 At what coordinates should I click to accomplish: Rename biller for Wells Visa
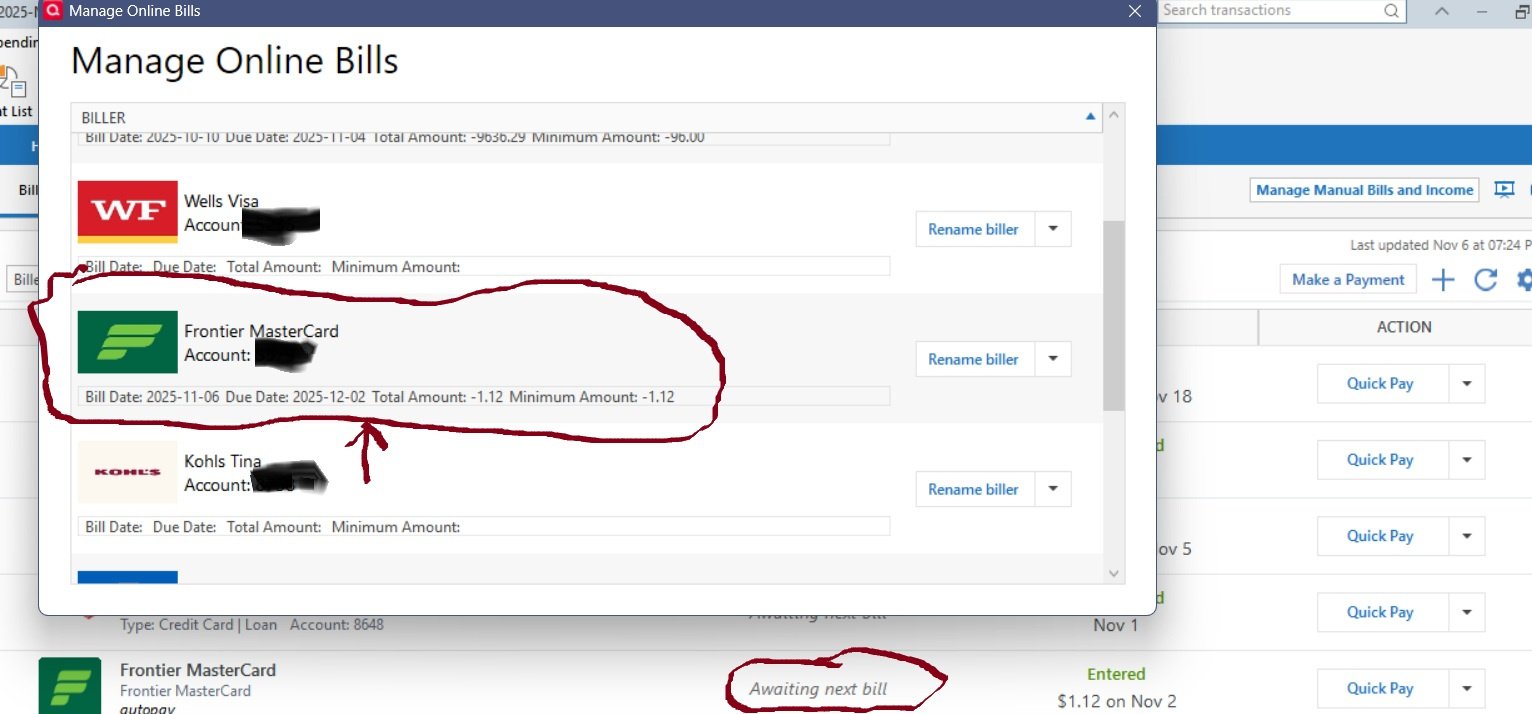[973, 229]
